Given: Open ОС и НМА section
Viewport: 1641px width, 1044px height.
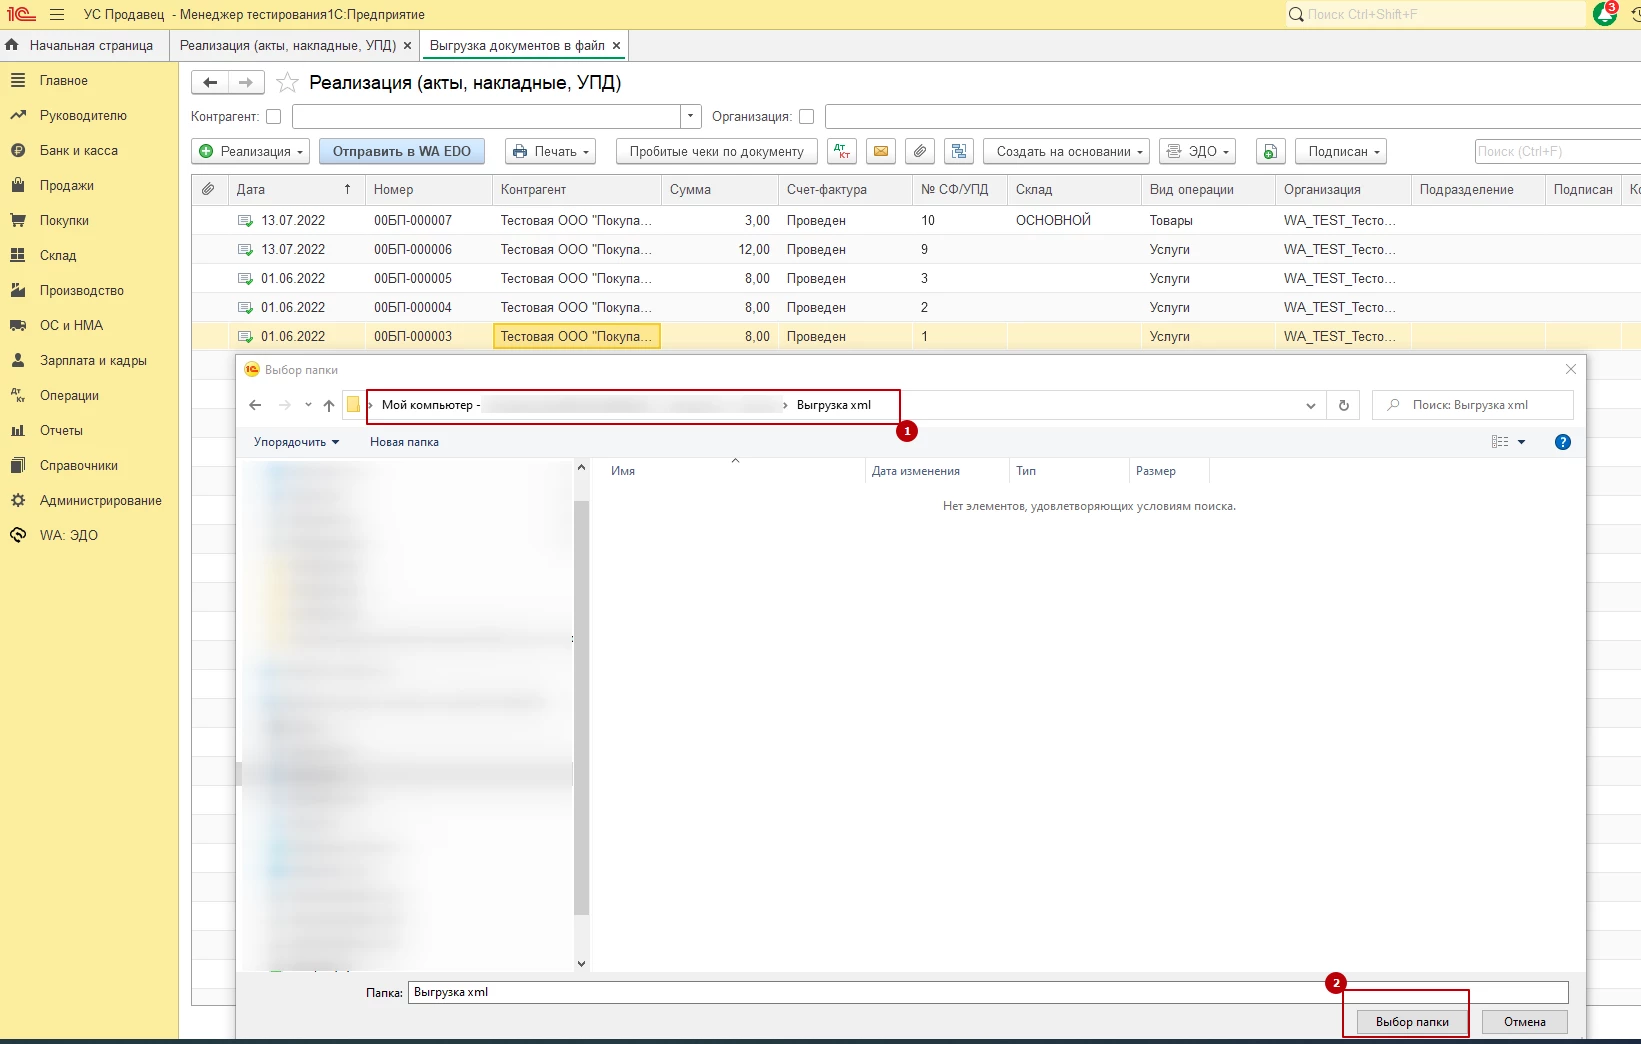Looking at the screenshot, I should tap(71, 325).
